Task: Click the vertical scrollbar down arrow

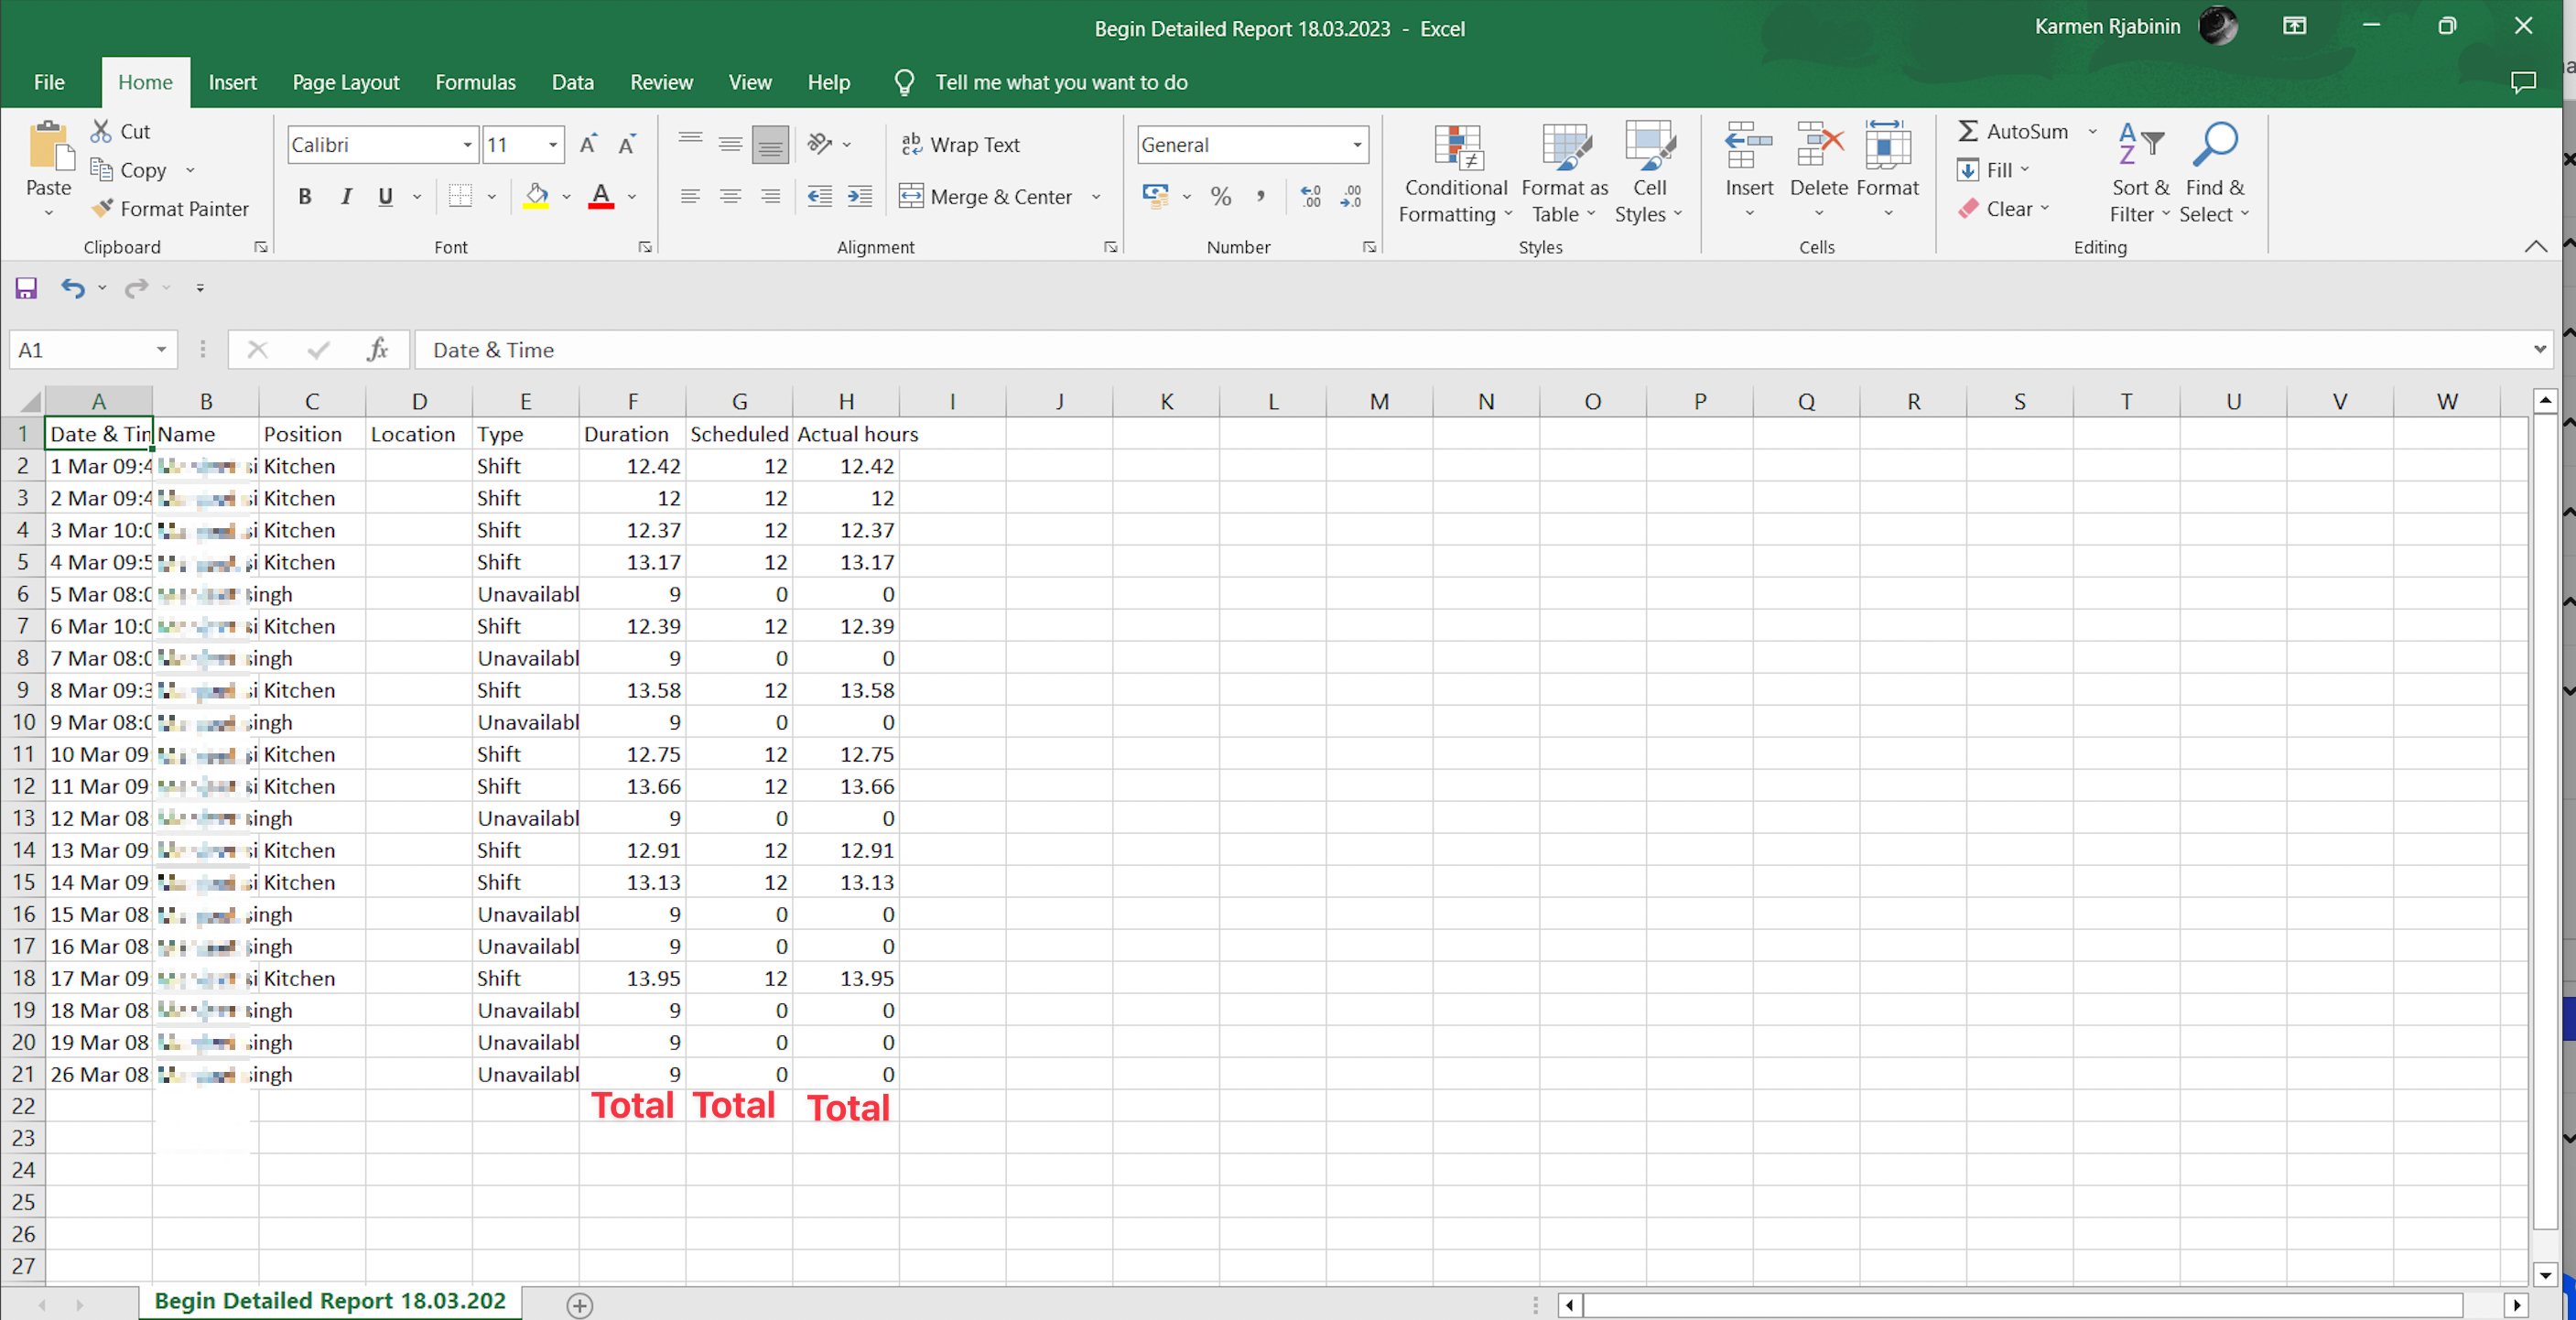Action: click(2545, 1274)
